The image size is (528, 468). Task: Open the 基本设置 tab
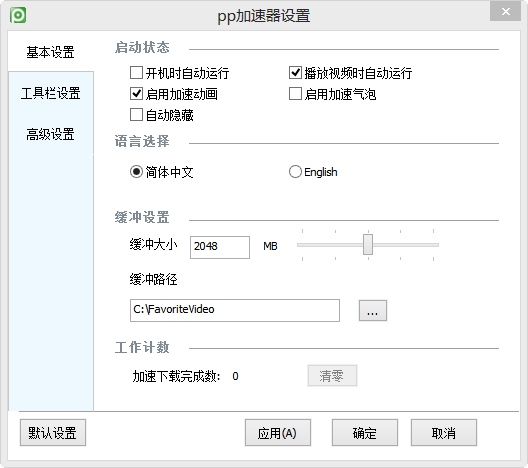click(51, 52)
